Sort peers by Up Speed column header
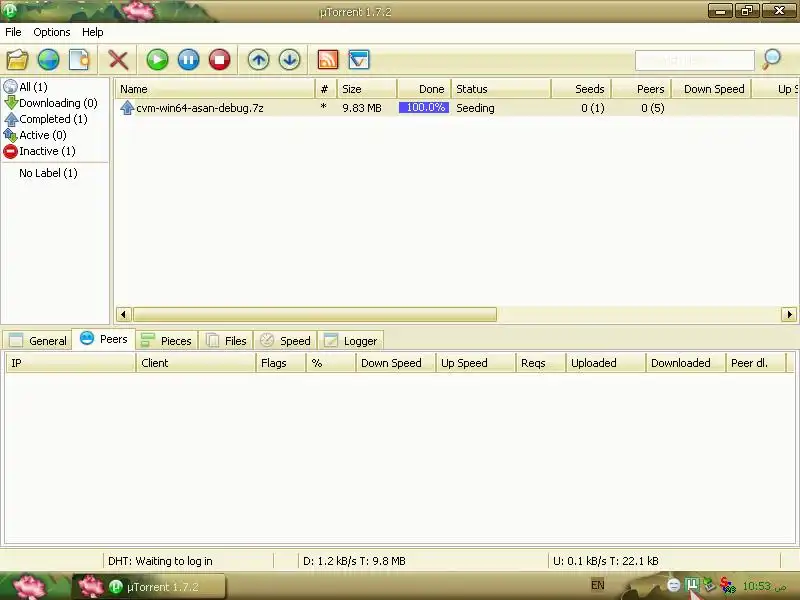This screenshot has height=600, width=800. pyautogui.click(x=476, y=363)
